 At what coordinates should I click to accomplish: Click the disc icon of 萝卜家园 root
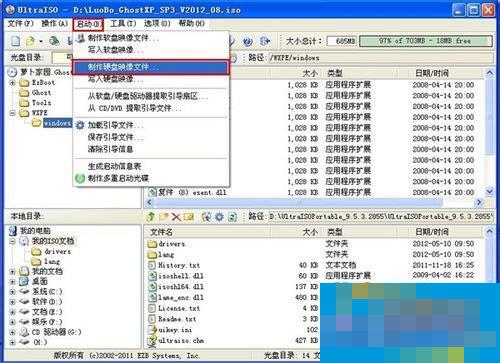(x=12, y=72)
